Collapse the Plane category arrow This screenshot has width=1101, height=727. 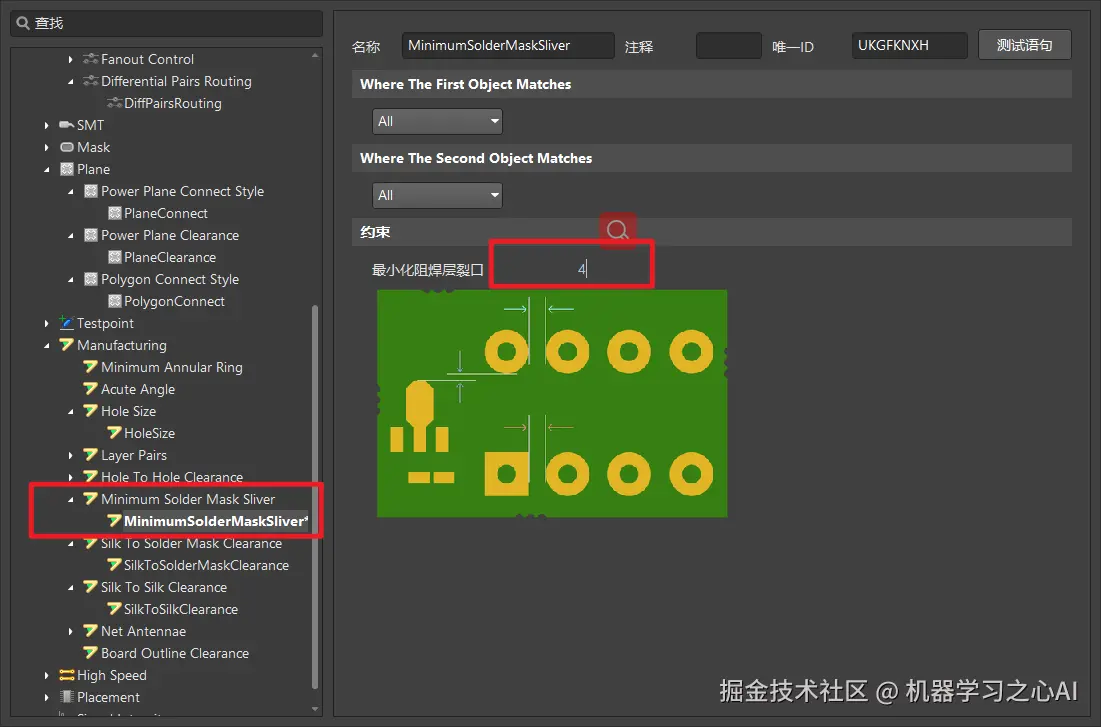tap(46, 169)
